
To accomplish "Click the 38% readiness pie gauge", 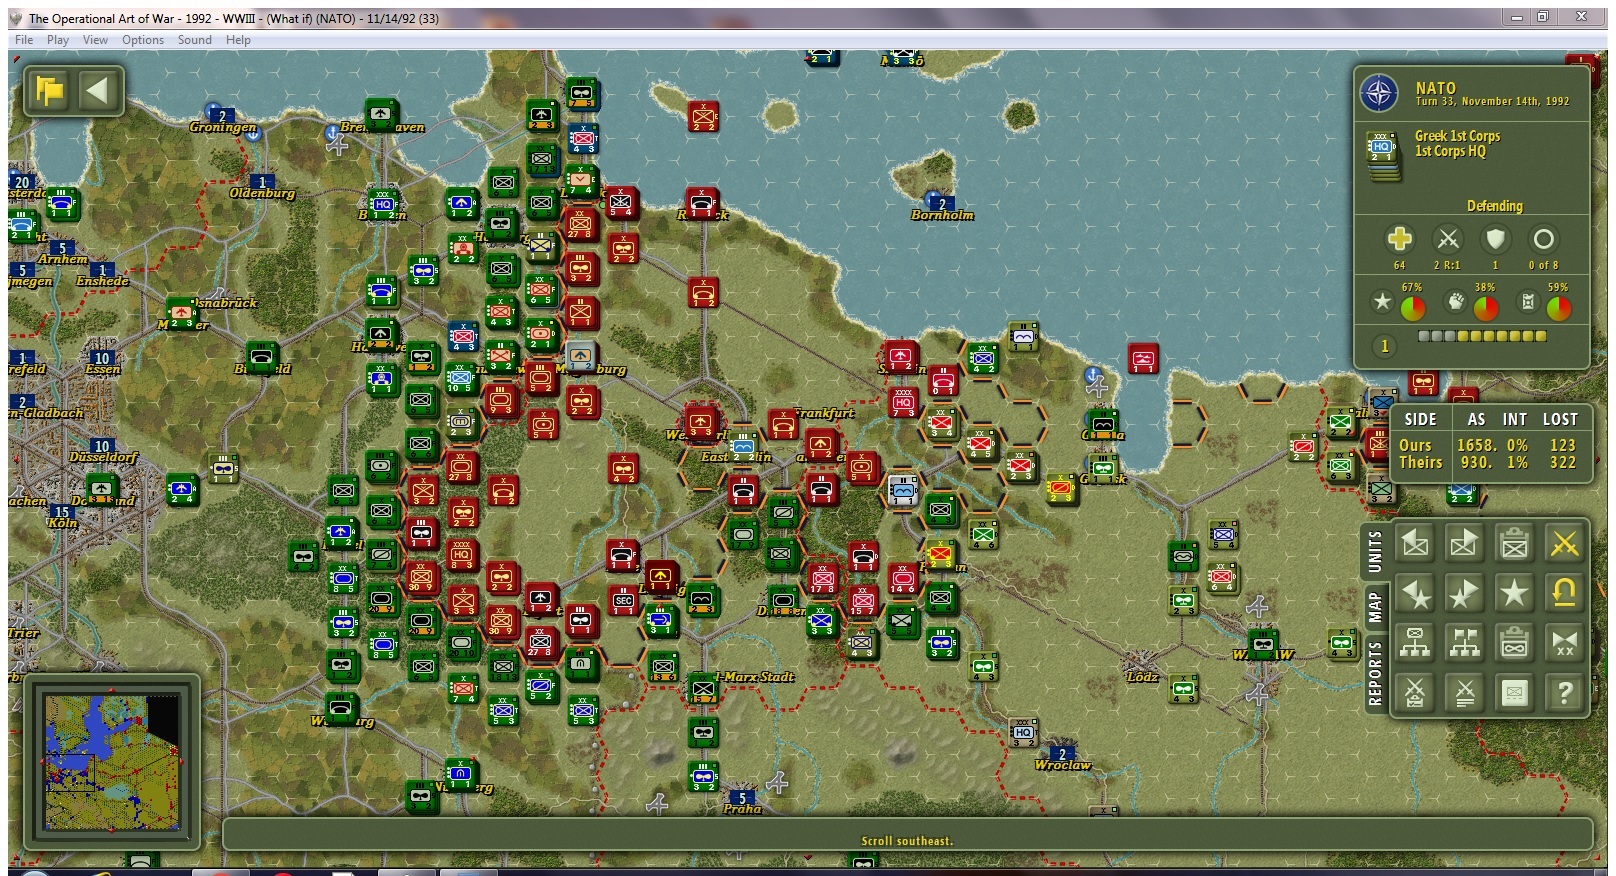I will (1486, 308).
